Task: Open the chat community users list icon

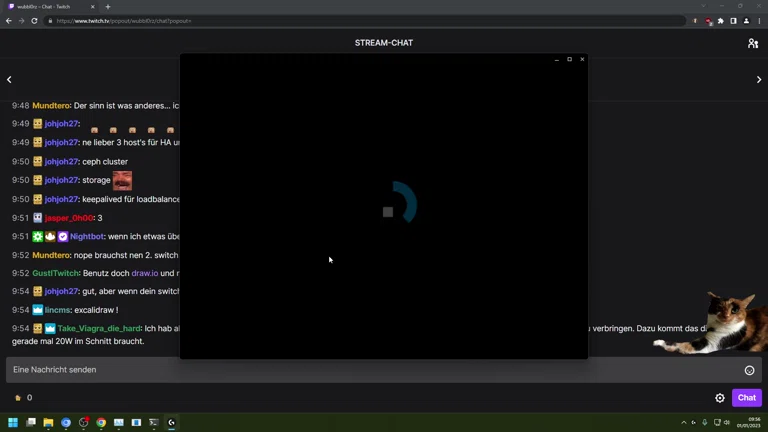Action: [752, 43]
